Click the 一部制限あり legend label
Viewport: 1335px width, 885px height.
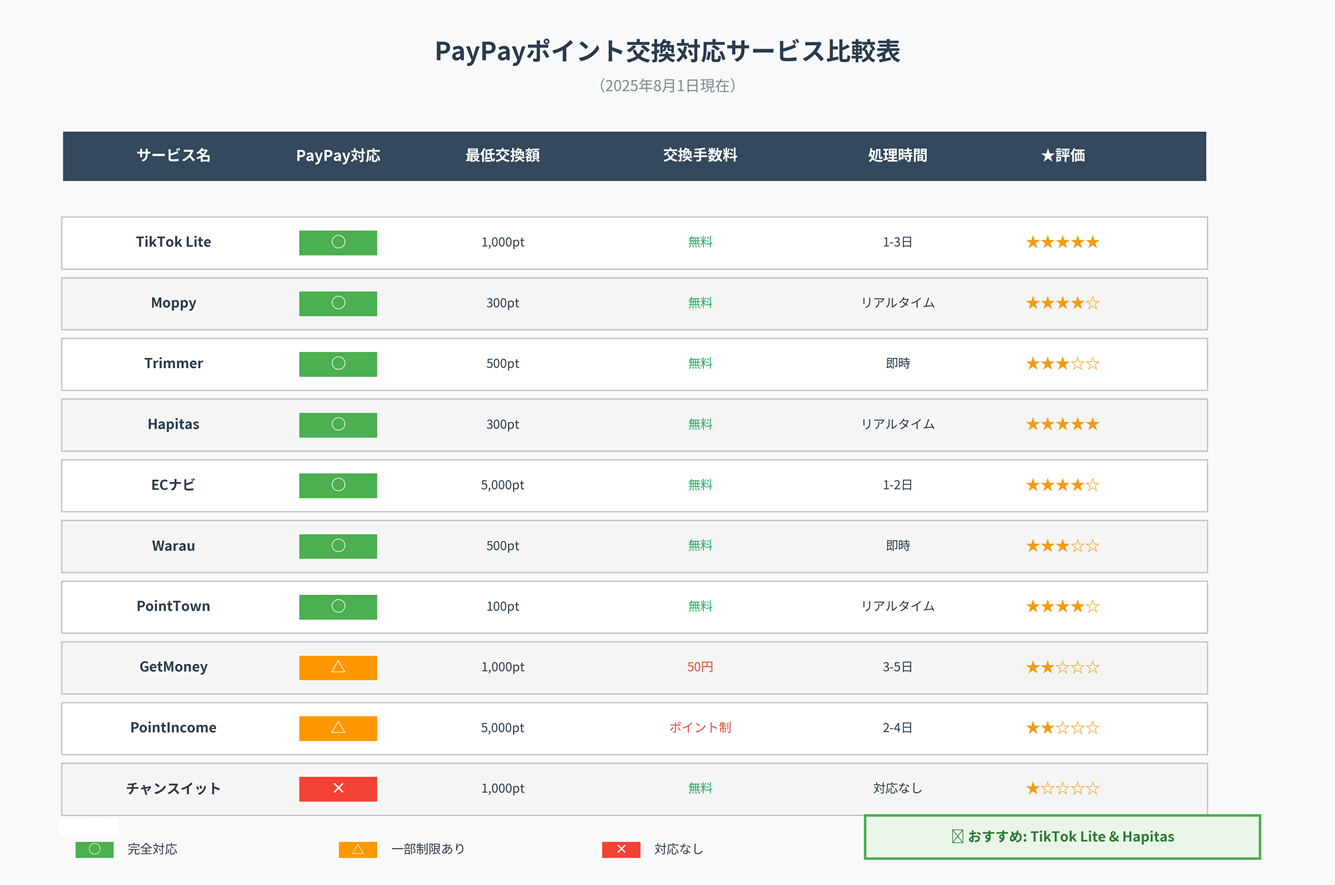click(428, 849)
